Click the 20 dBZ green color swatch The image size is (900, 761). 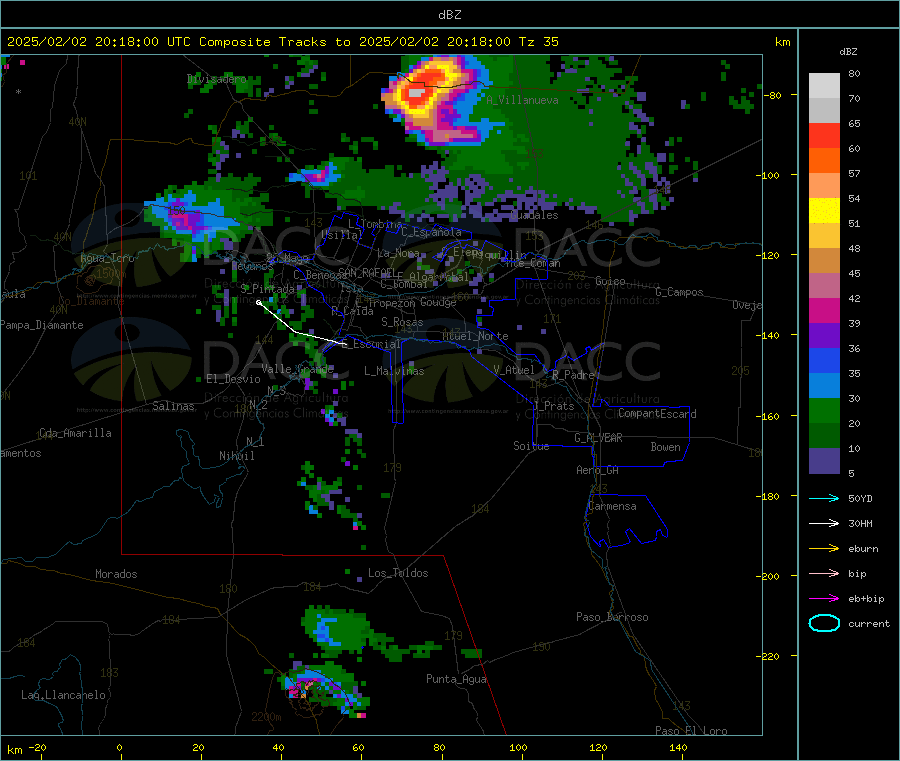pyautogui.click(x=824, y=410)
